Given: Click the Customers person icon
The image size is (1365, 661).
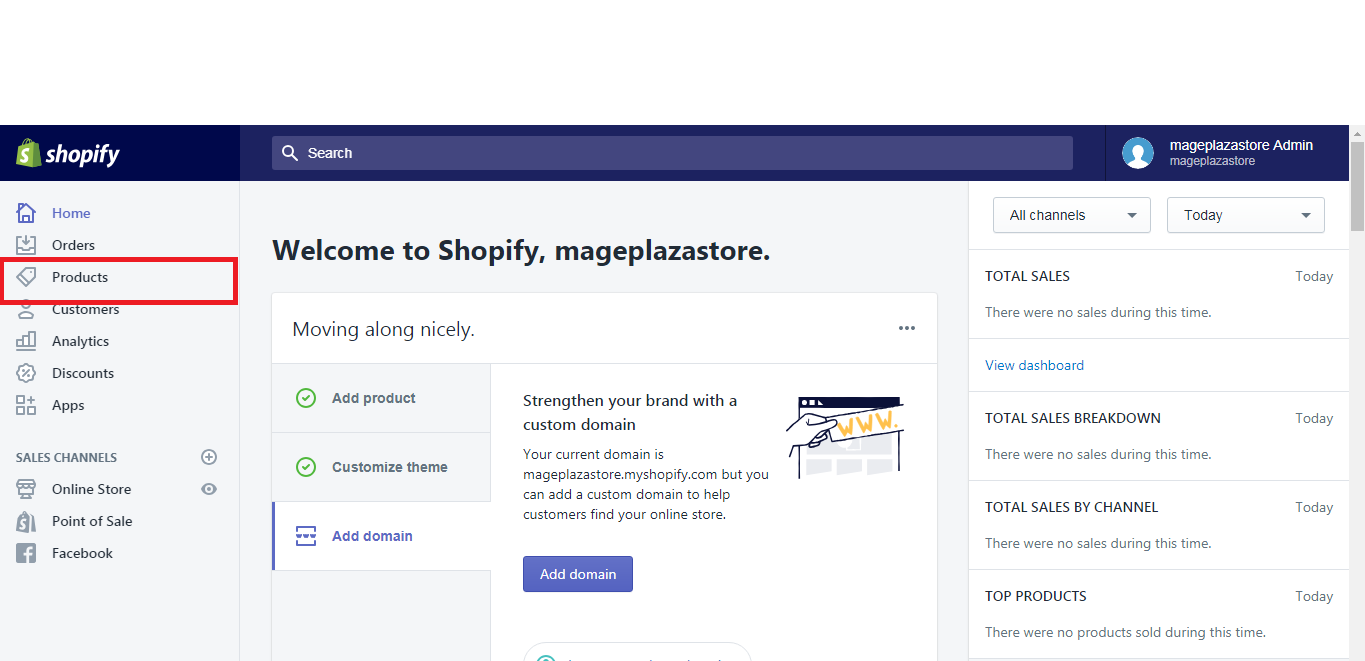Looking at the screenshot, I should 26,309.
